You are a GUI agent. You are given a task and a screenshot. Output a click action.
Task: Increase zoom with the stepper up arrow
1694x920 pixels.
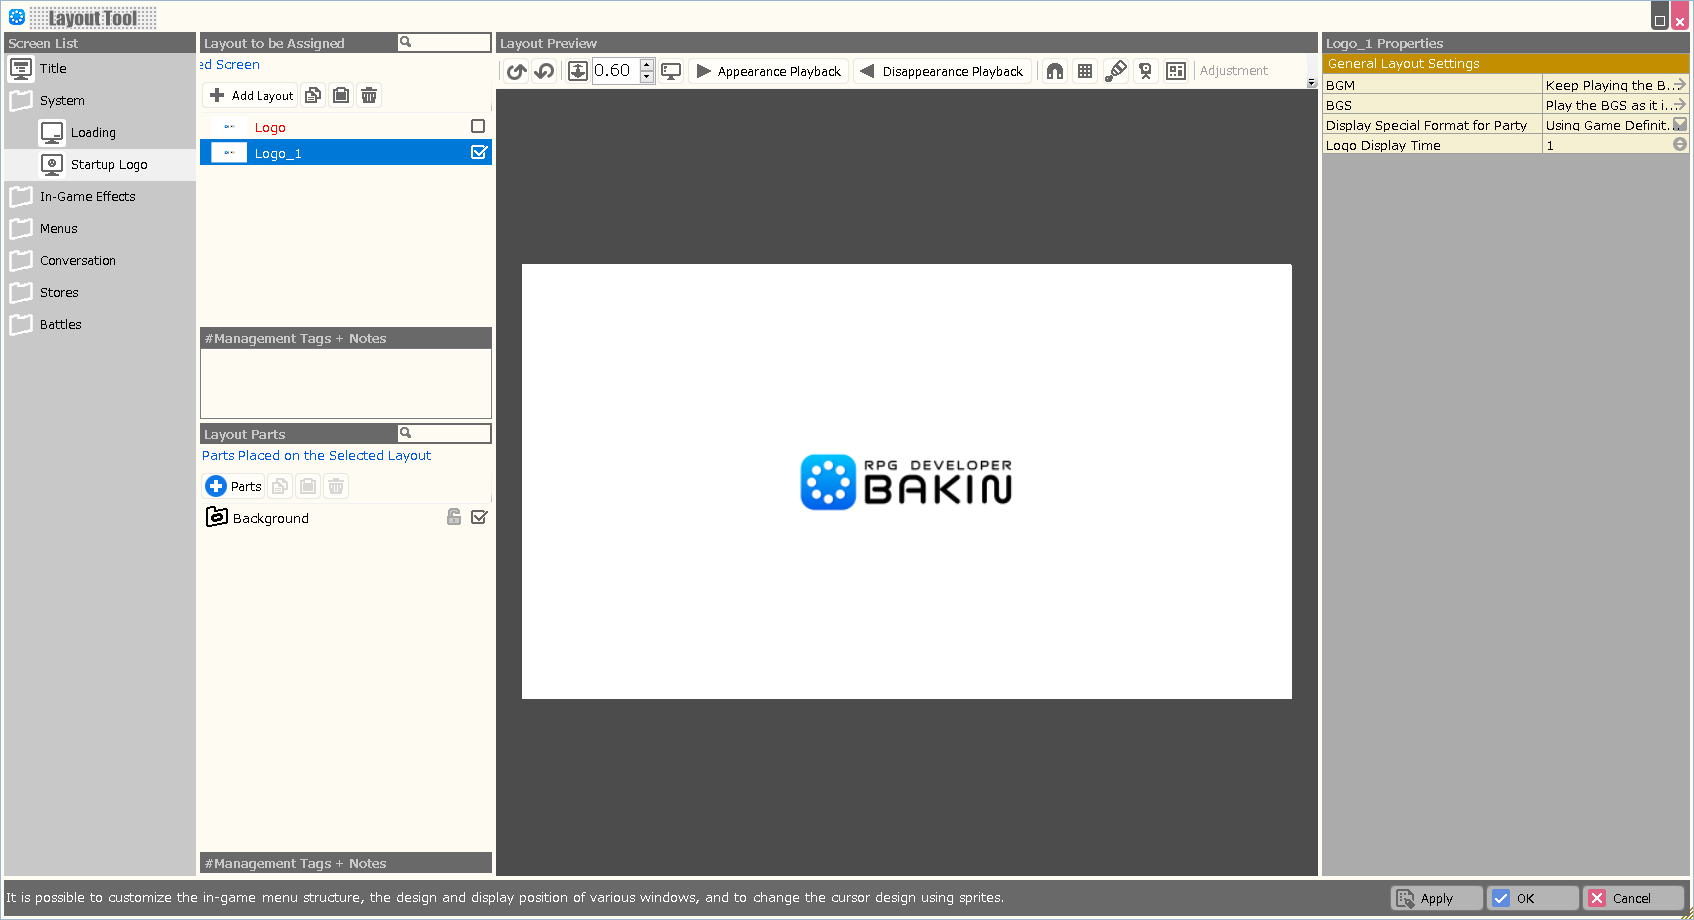[x=647, y=65]
